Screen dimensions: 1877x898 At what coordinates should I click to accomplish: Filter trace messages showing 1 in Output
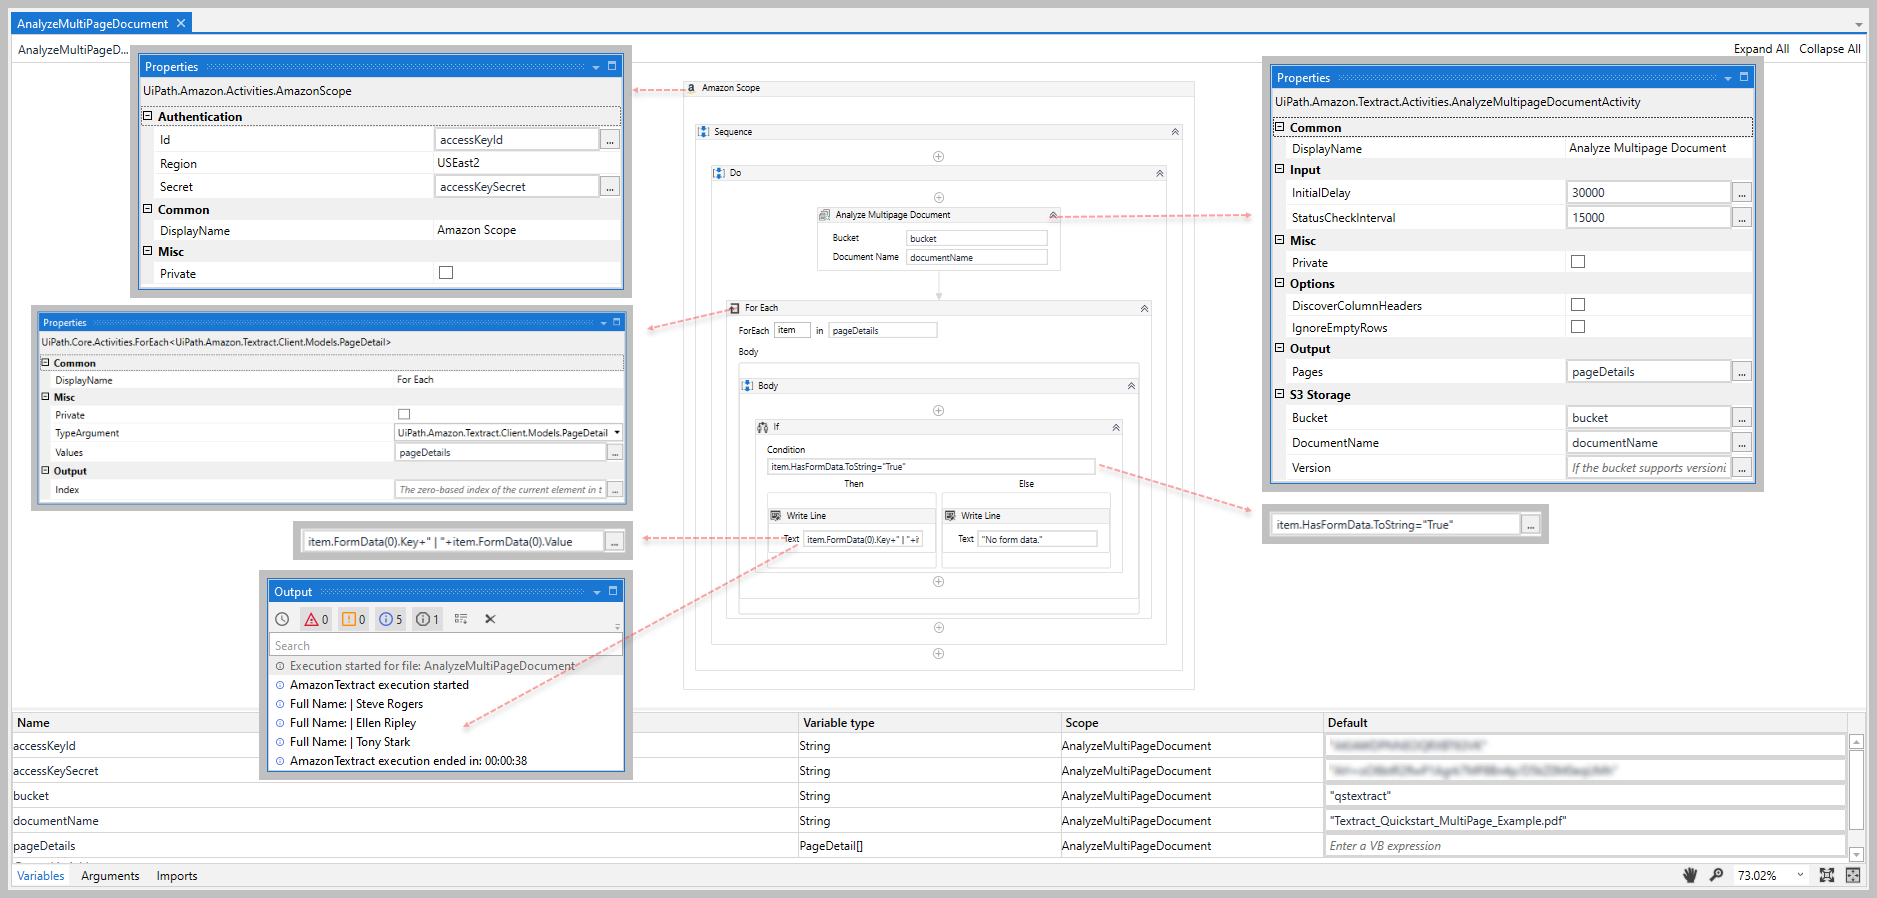(x=427, y=619)
